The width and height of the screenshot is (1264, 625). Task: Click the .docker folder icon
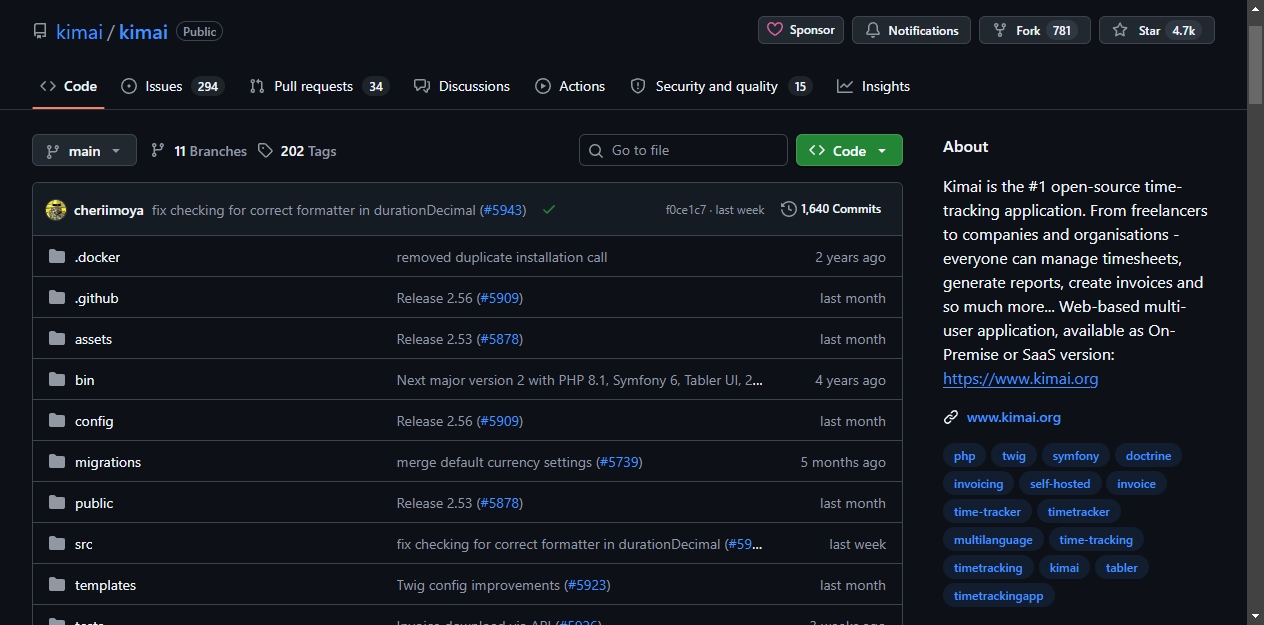(x=57, y=257)
